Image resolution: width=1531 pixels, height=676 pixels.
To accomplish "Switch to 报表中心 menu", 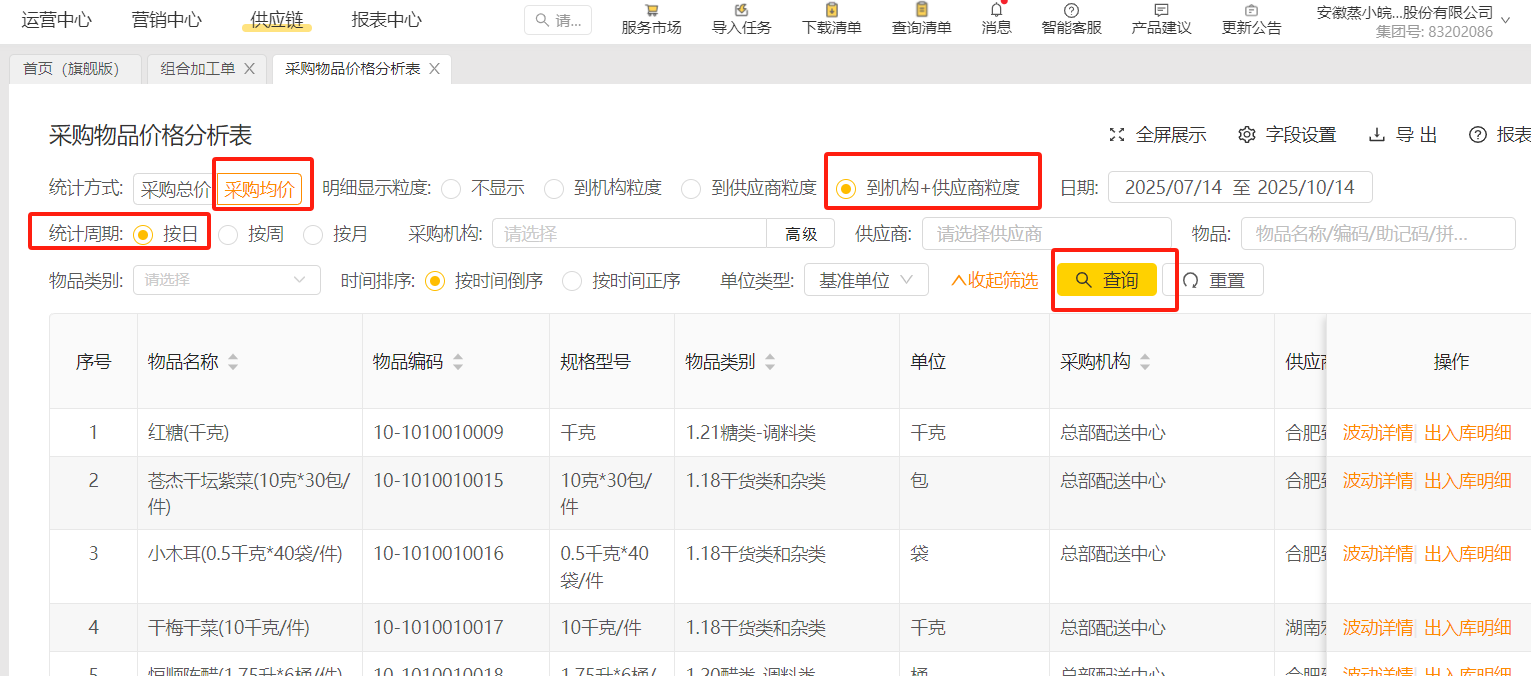I will (x=386, y=20).
